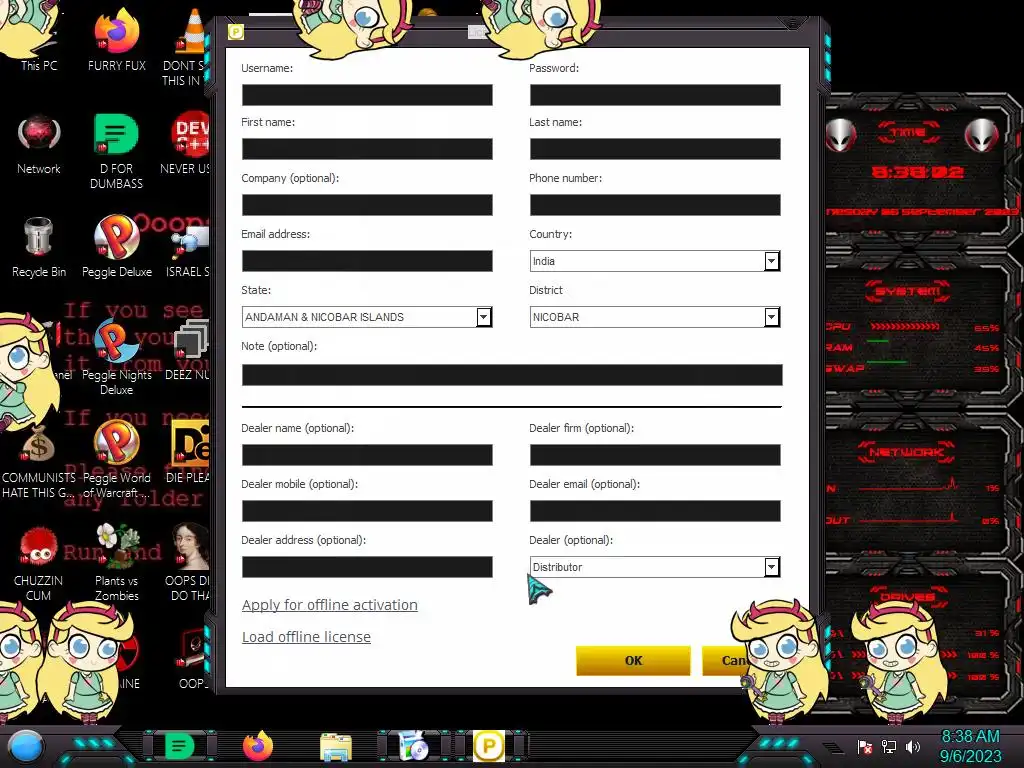This screenshot has height=768, width=1024.
Task: Click the network tray icon
Action: 889,746
